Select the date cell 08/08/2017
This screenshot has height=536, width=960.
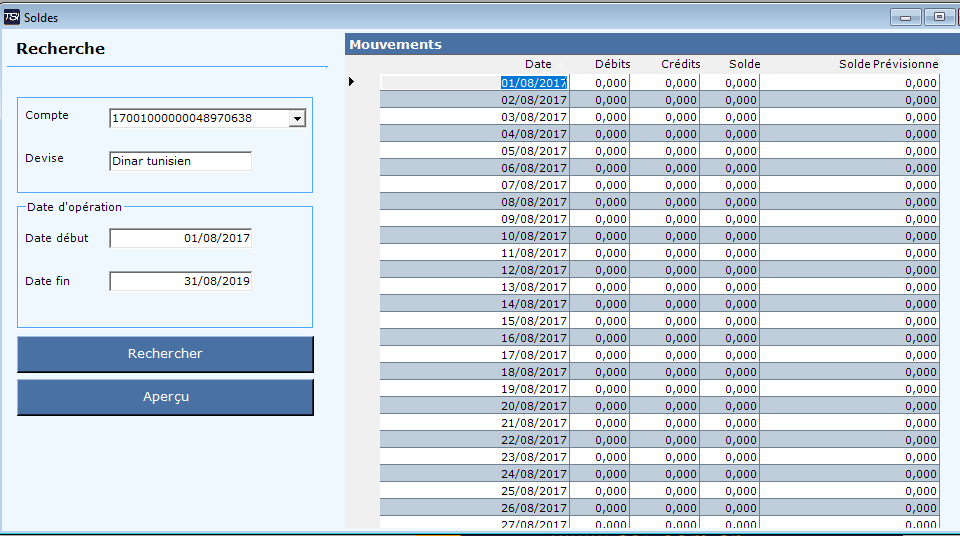(474, 202)
